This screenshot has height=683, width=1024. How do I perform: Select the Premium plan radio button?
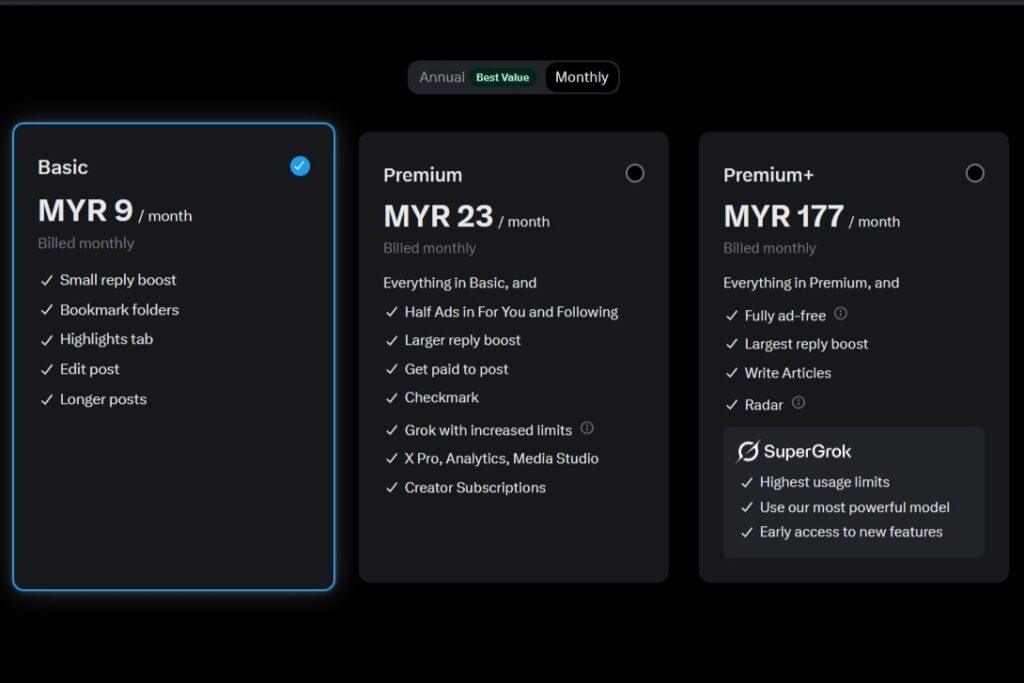(x=635, y=173)
